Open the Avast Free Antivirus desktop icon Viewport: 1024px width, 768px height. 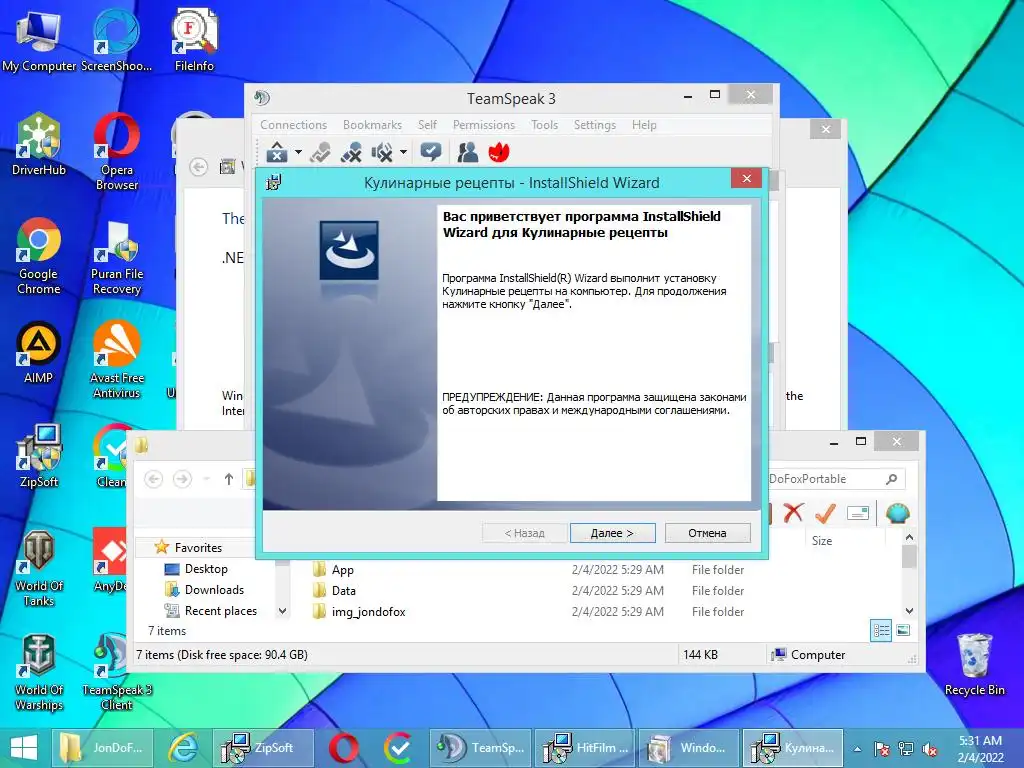[x=117, y=359]
